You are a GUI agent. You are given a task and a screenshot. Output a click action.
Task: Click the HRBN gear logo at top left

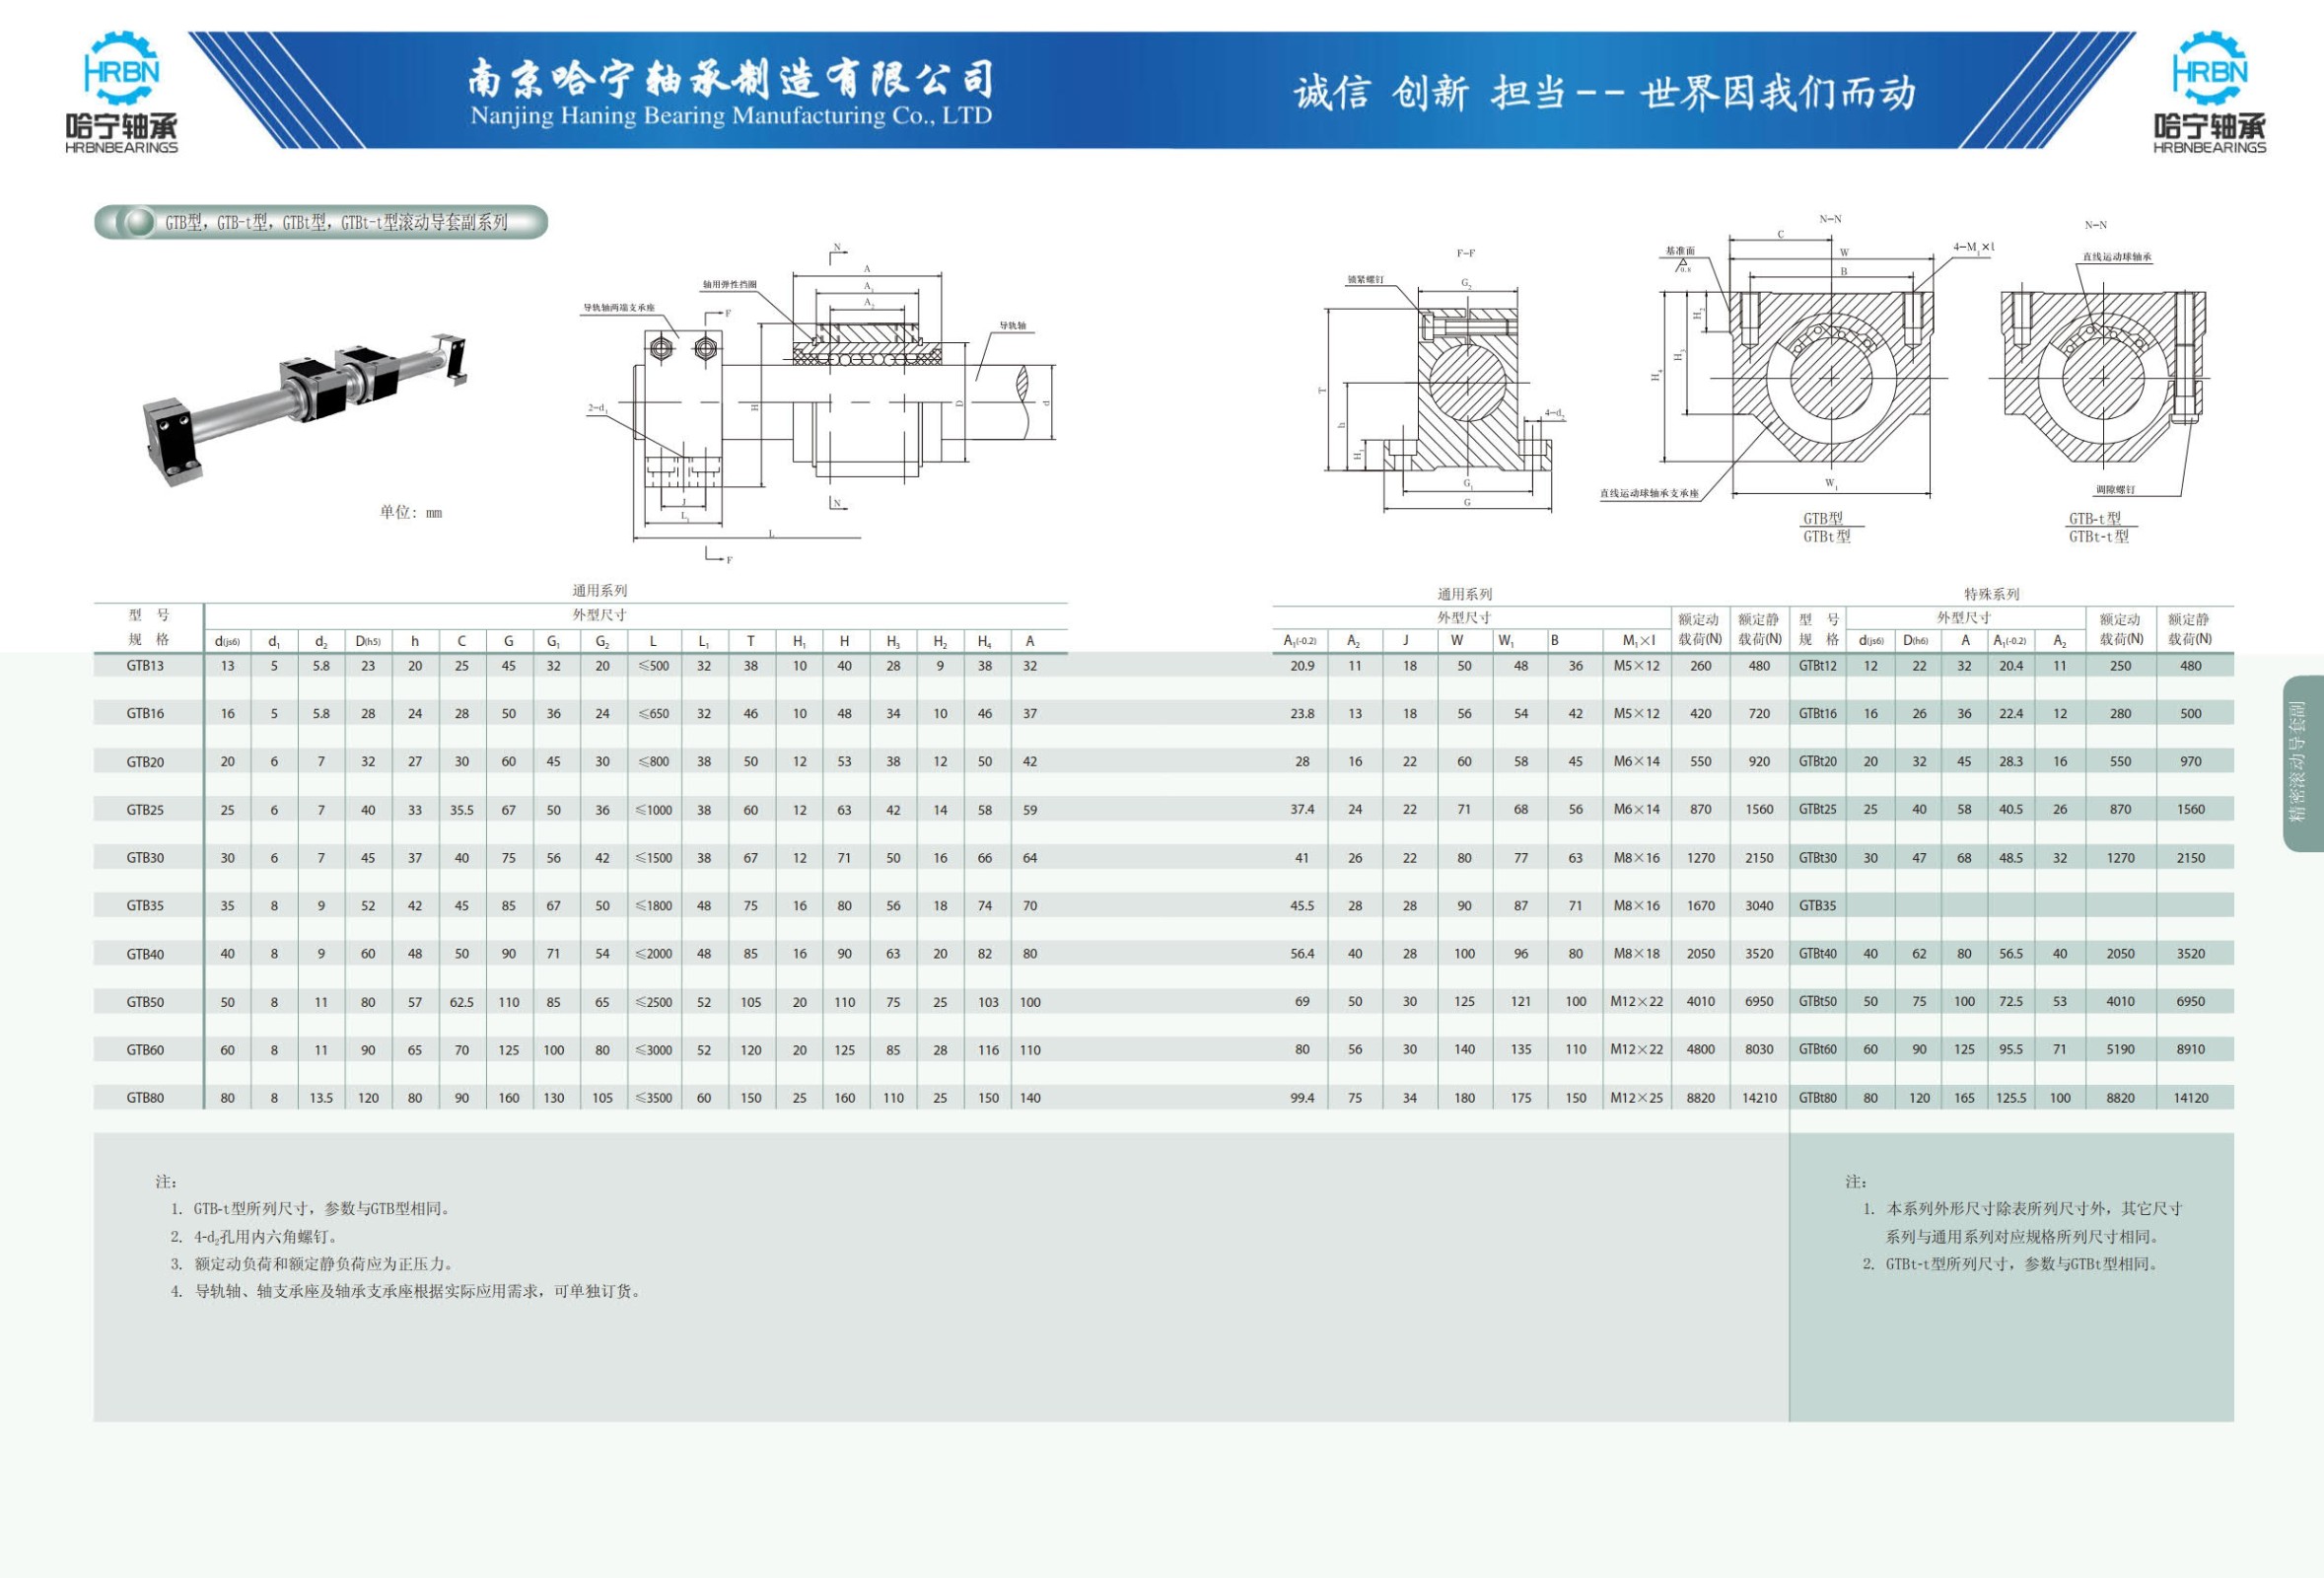[x=121, y=92]
